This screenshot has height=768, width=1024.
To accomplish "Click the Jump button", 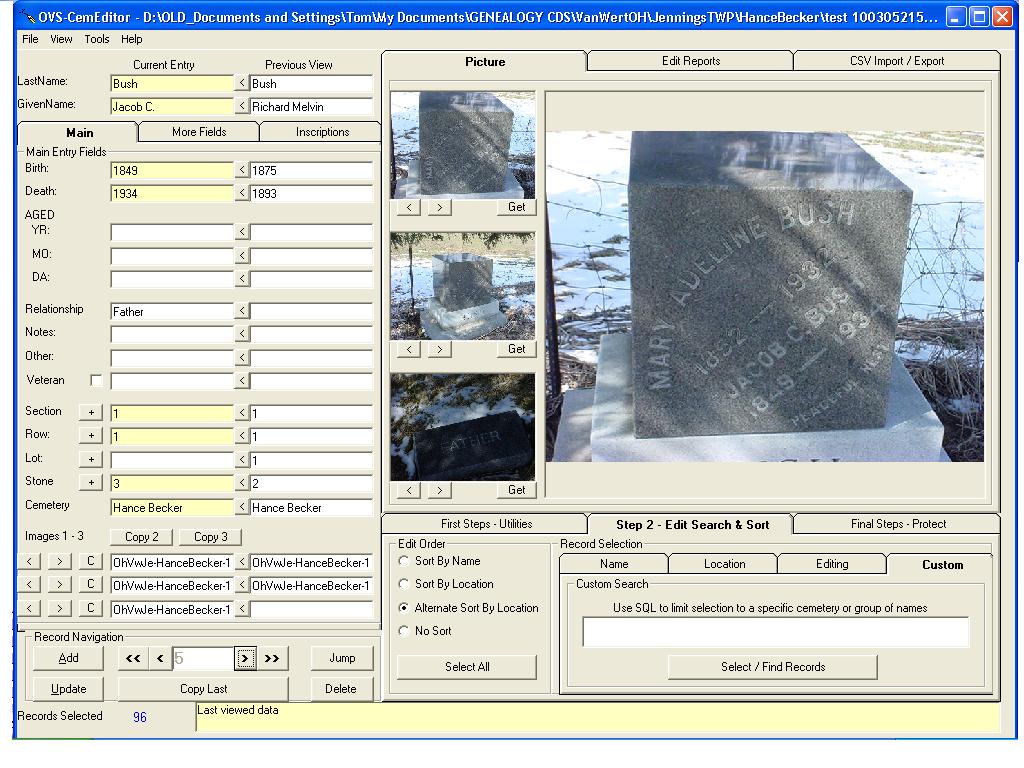I will [342, 658].
